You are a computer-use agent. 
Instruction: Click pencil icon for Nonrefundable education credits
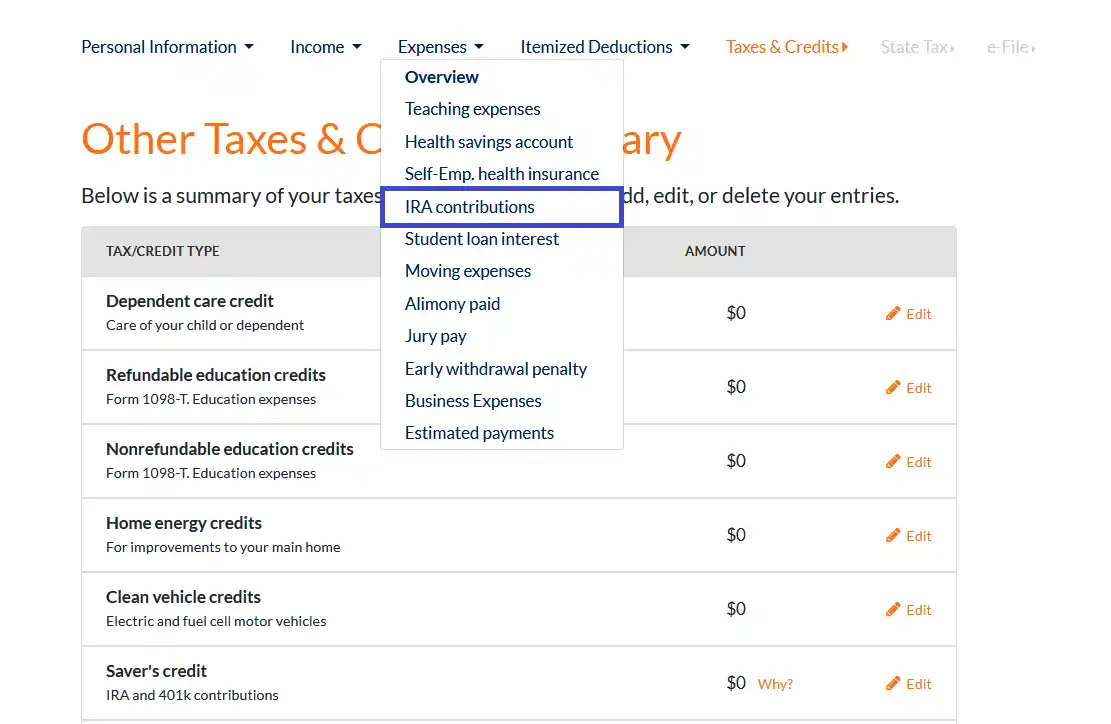click(x=893, y=462)
